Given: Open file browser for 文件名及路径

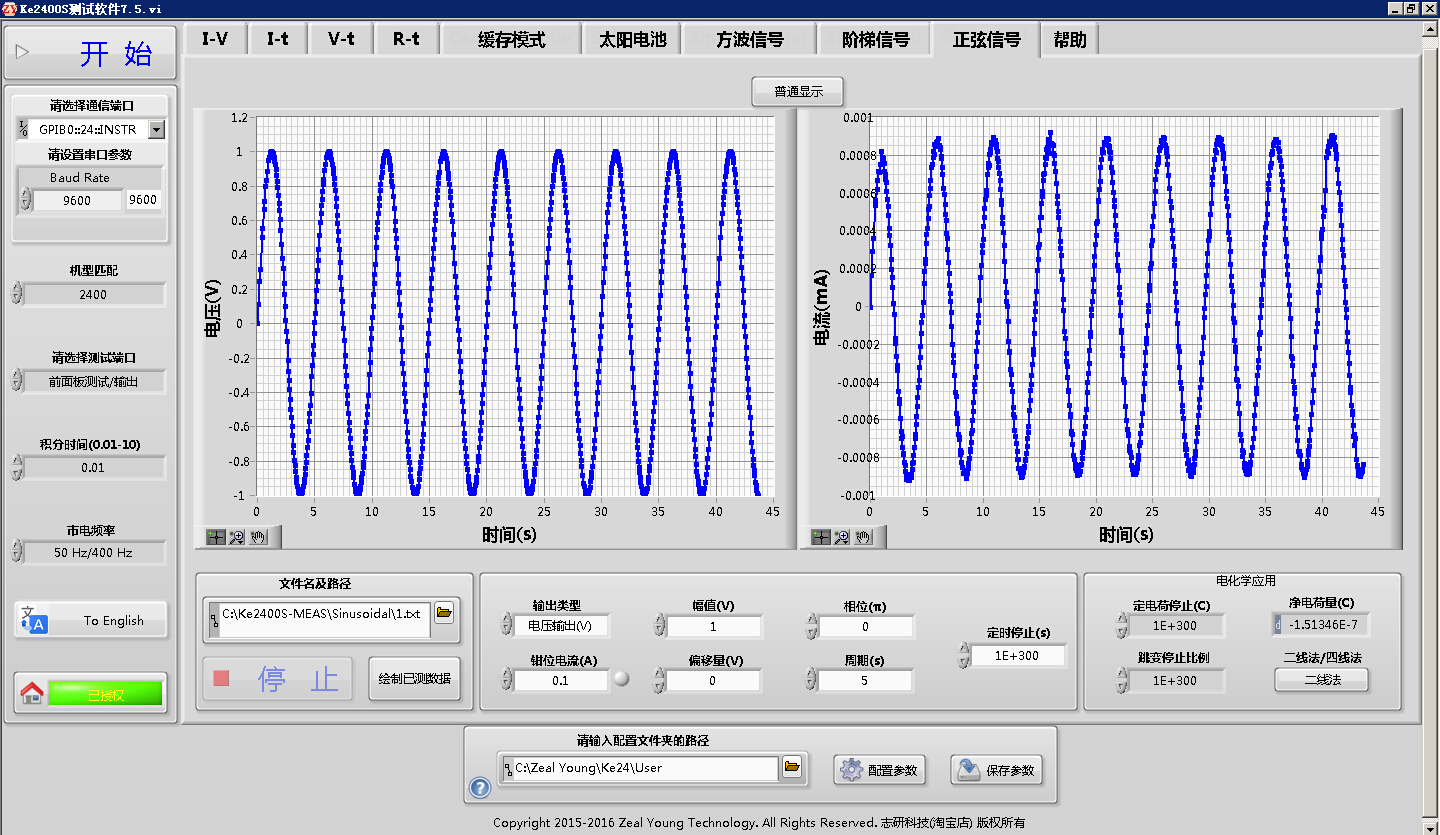Looking at the screenshot, I should [x=444, y=612].
